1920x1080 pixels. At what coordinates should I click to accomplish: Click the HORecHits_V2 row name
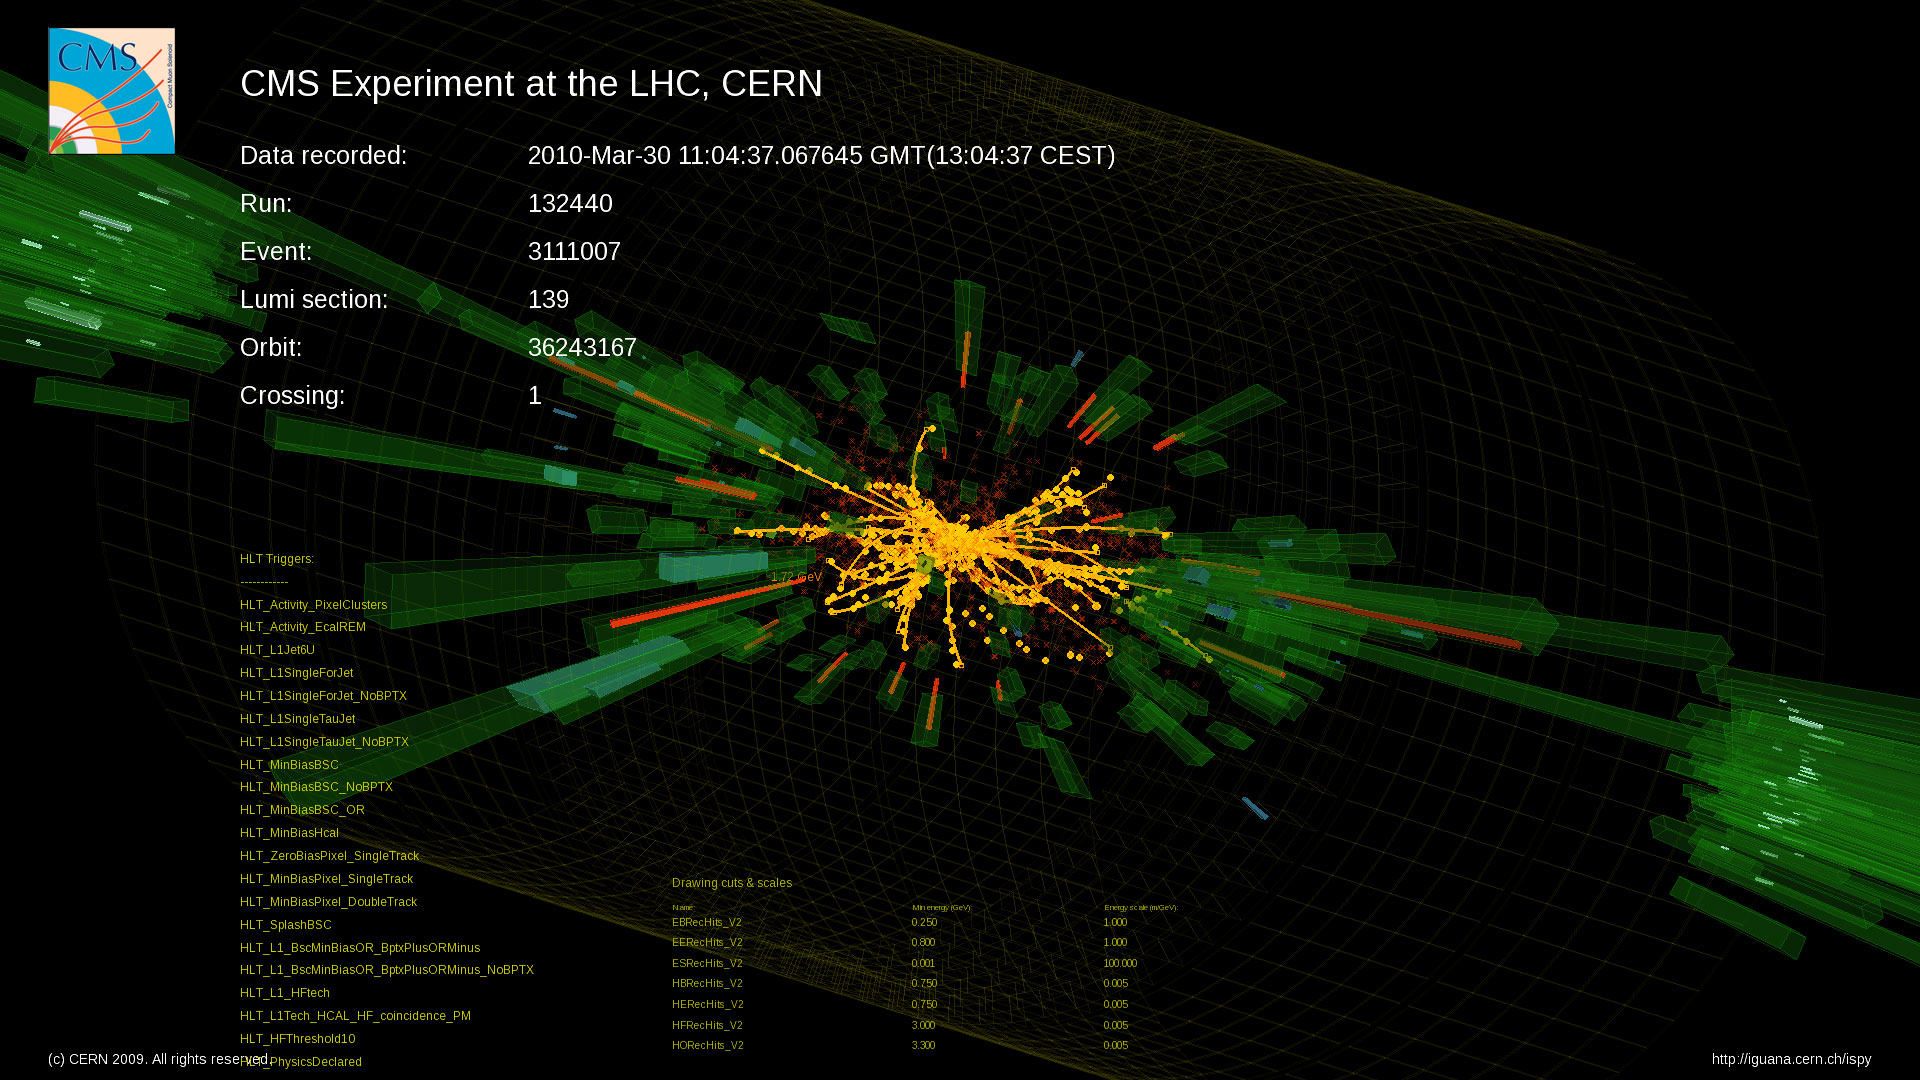(x=707, y=1046)
